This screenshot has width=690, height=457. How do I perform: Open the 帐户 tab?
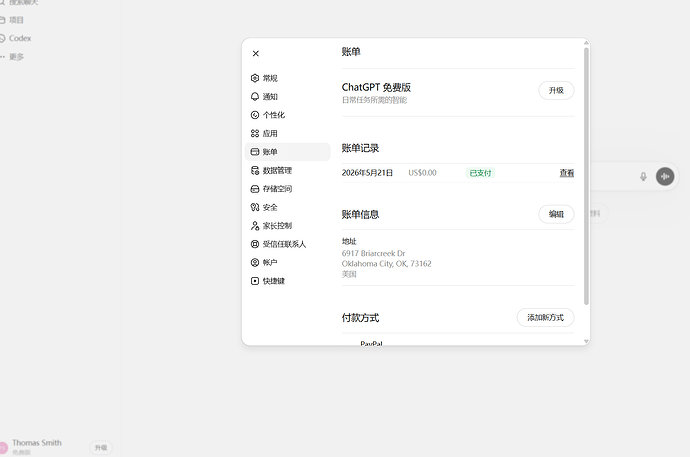point(287,263)
